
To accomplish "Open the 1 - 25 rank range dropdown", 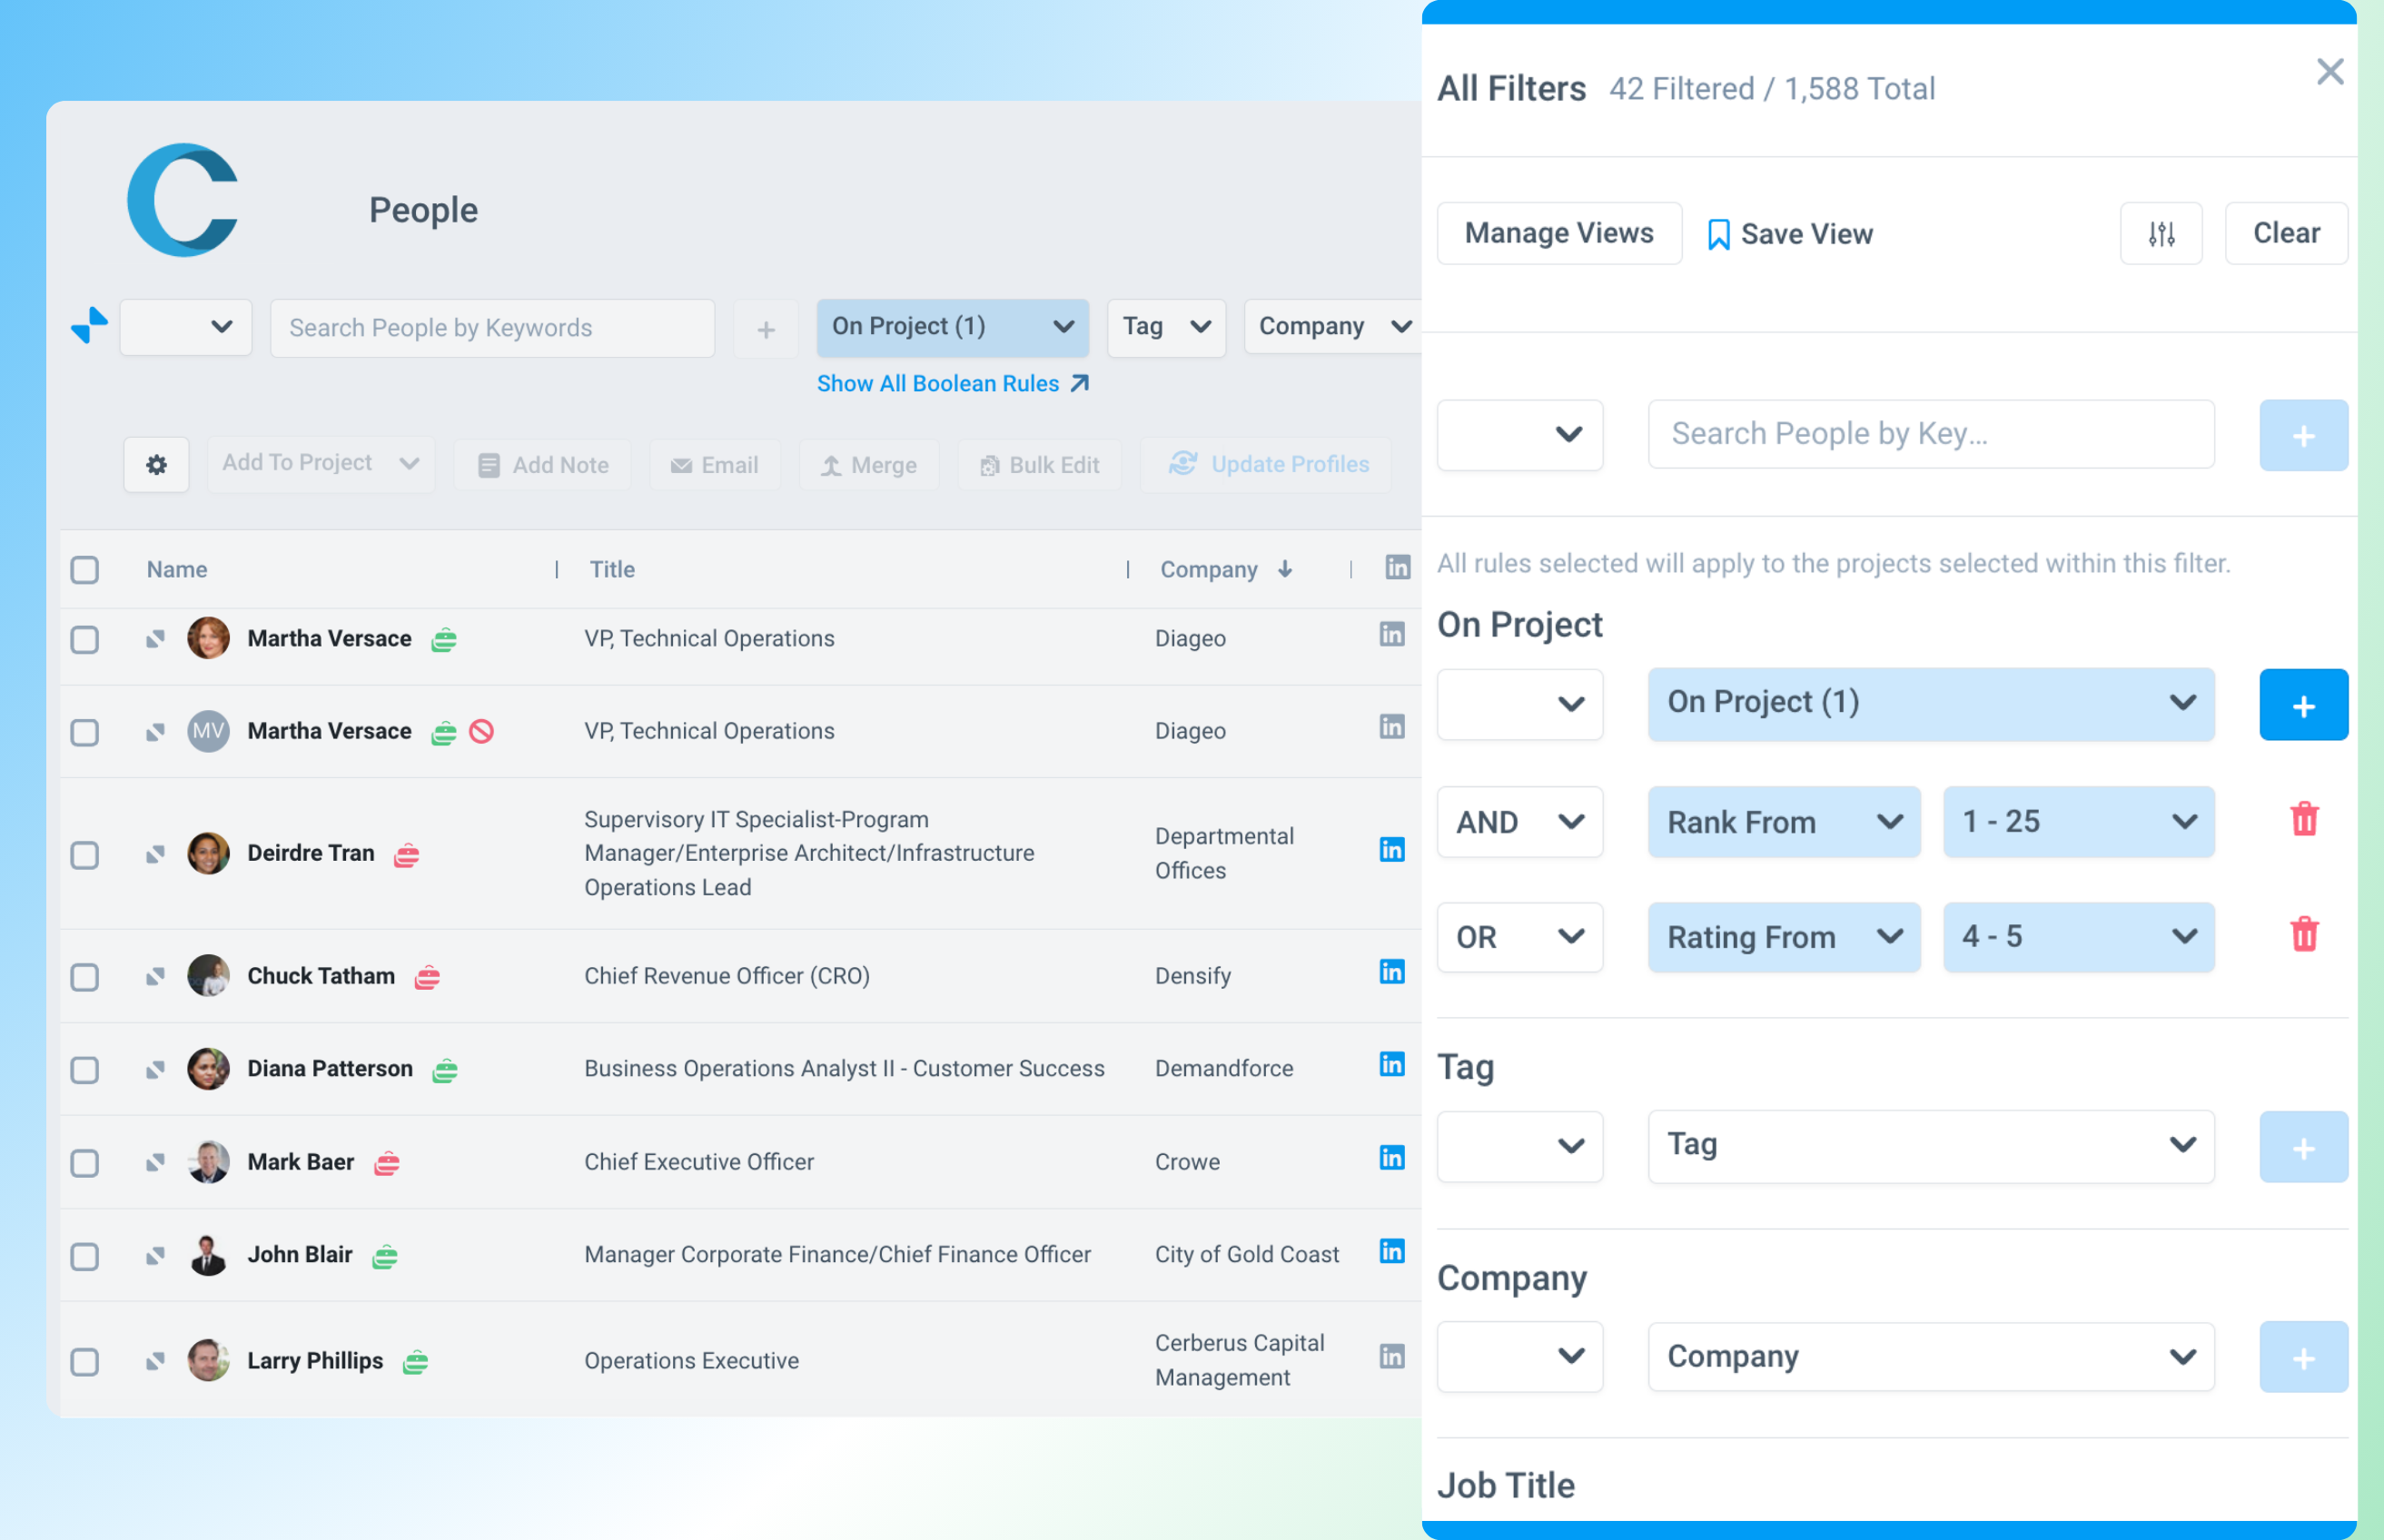I will pyautogui.click(x=2078, y=821).
